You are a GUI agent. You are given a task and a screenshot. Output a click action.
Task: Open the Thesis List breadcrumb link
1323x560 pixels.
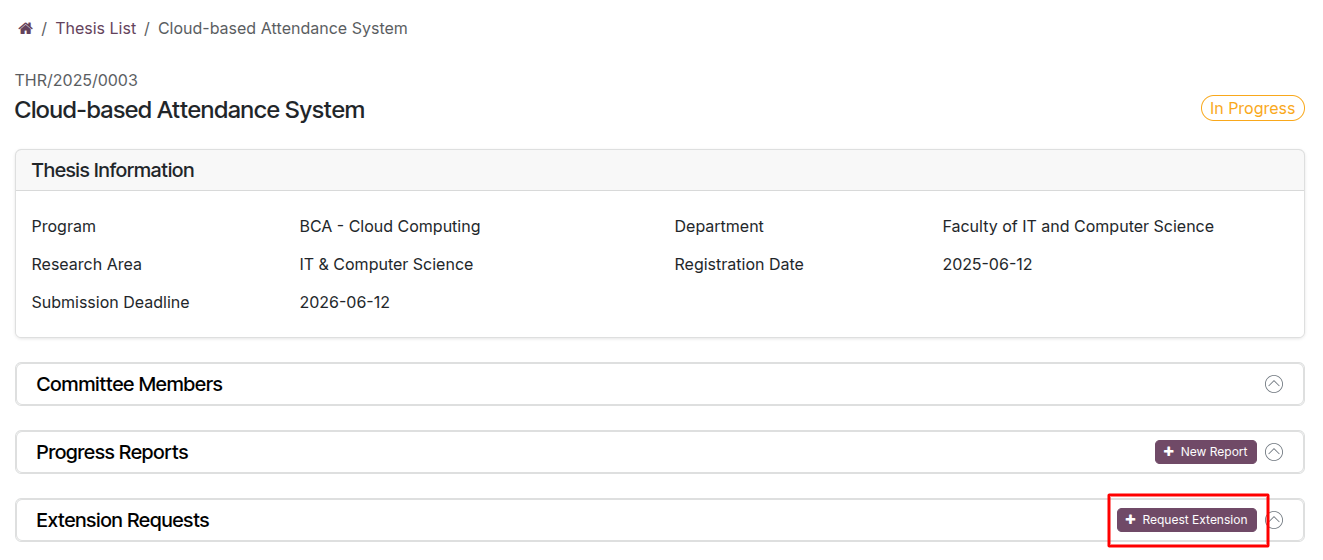(96, 29)
